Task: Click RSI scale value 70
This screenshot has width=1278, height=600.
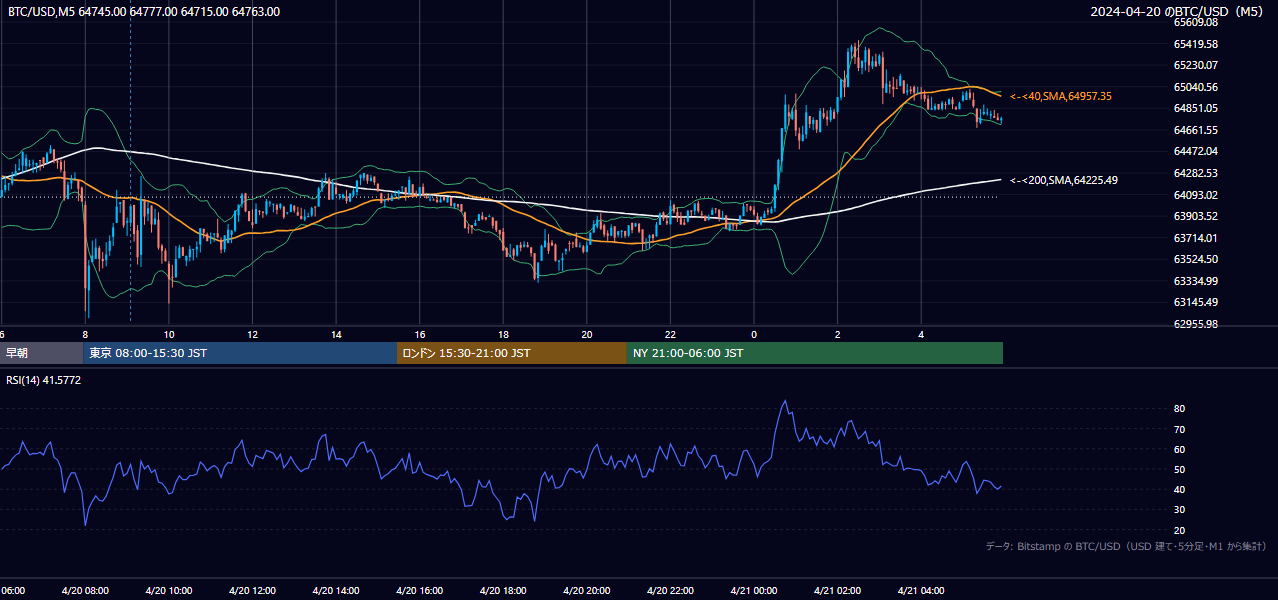Action: (x=1179, y=429)
